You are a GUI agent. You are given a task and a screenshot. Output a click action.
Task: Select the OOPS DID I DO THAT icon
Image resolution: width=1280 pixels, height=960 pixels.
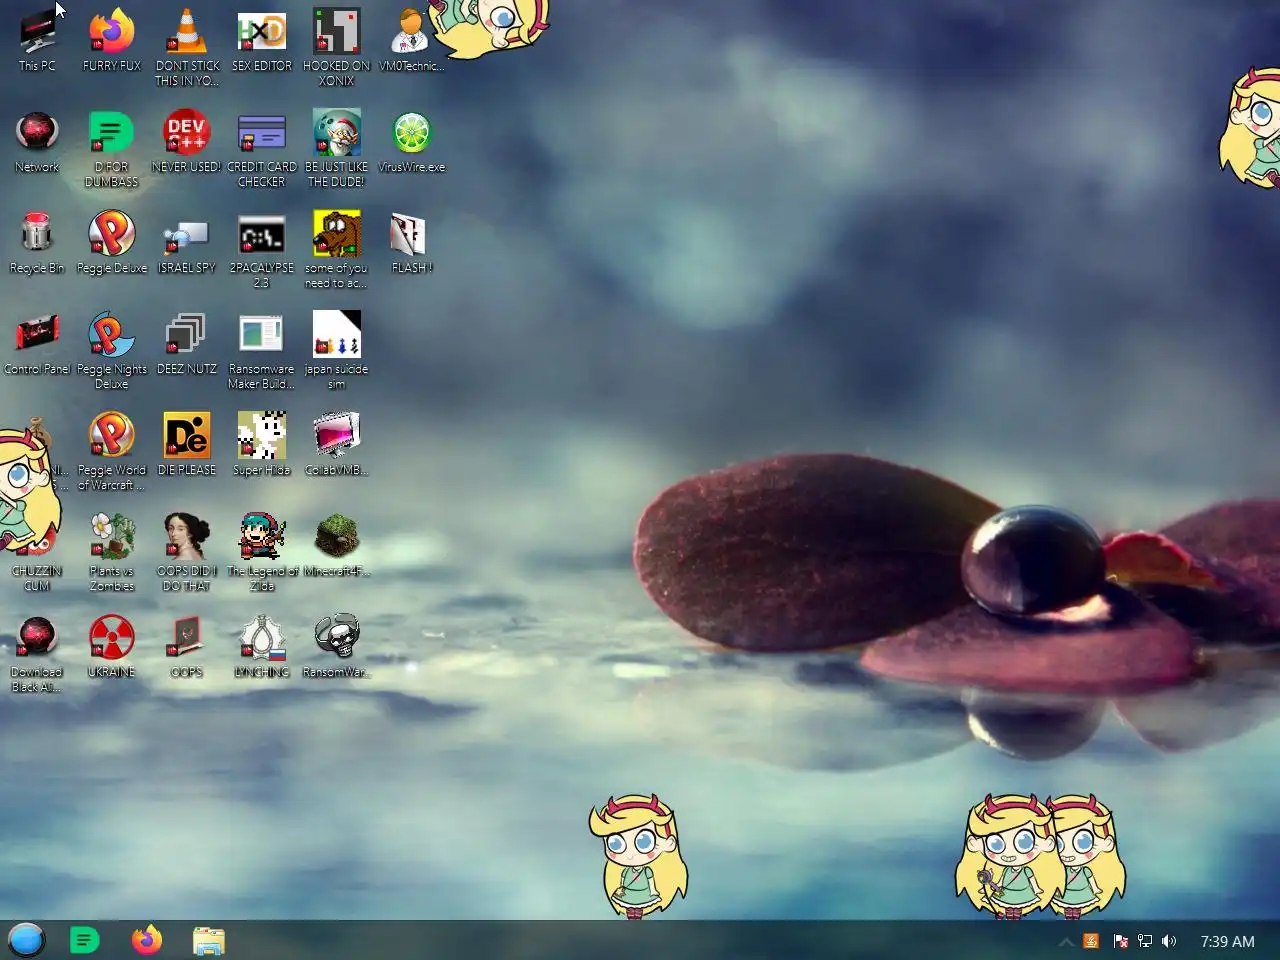pyautogui.click(x=187, y=553)
